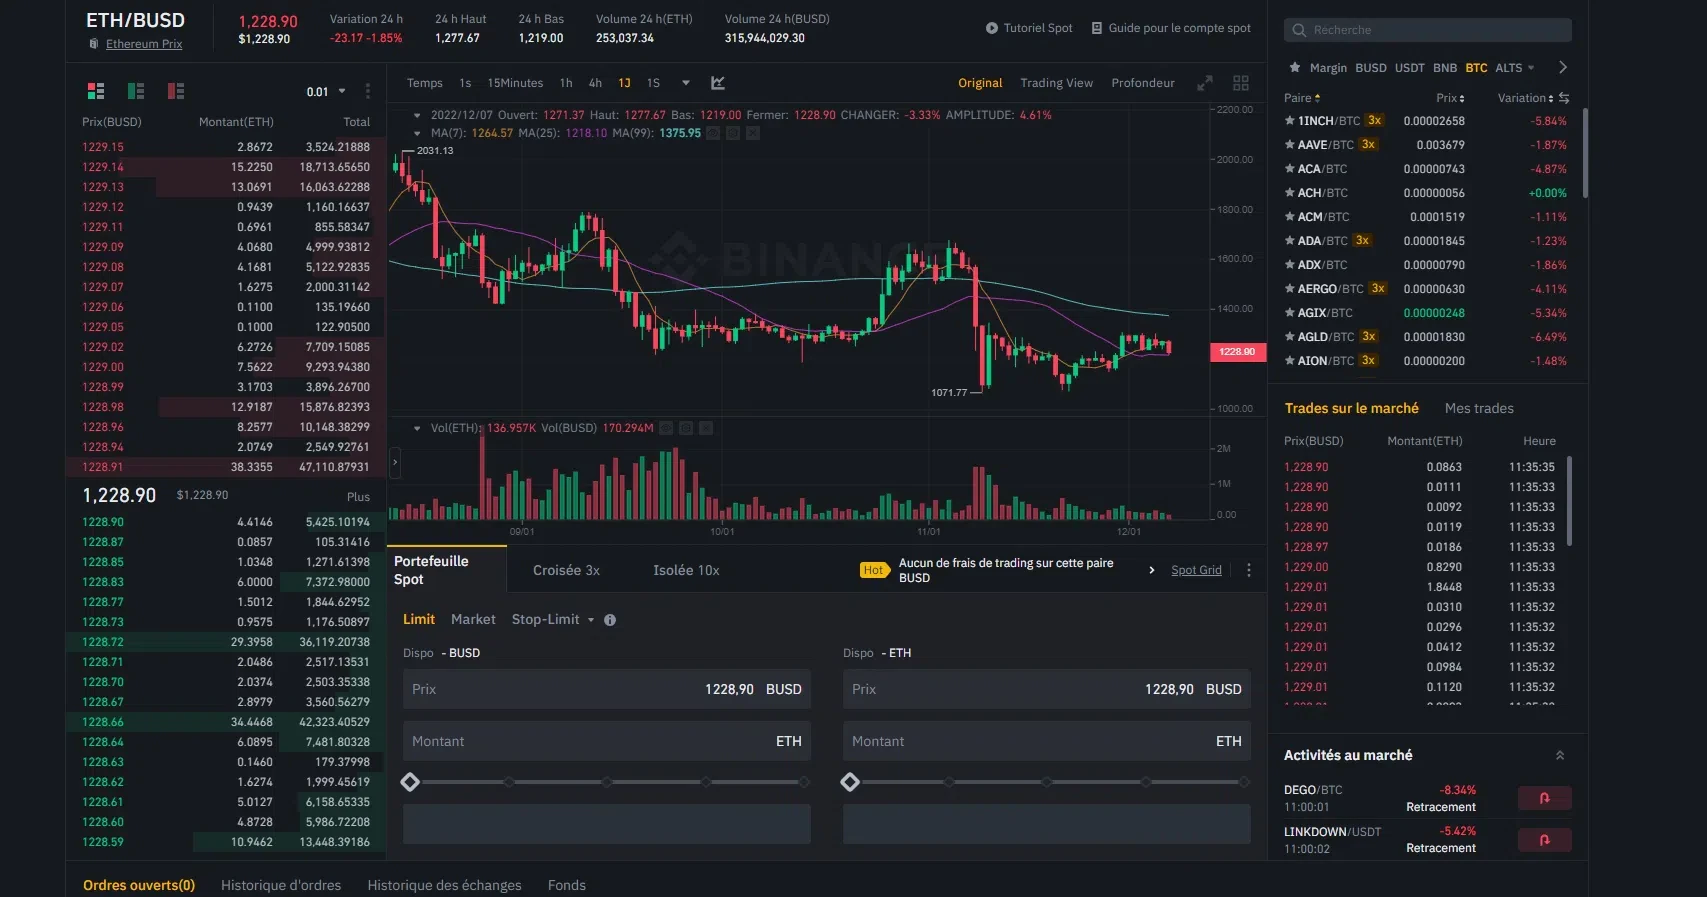Collapse the OHLC candle info line

click(x=417, y=116)
